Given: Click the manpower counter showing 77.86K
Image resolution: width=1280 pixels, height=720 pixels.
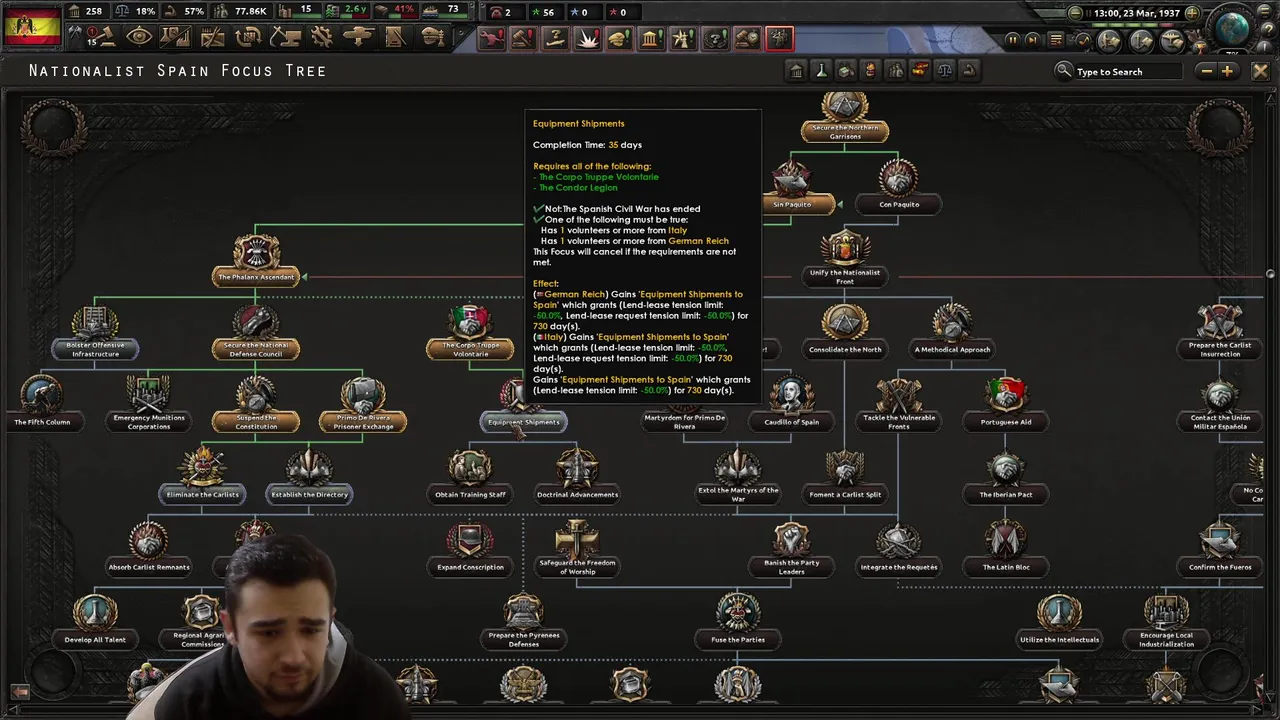Looking at the screenshot, I should click(241, 11).
